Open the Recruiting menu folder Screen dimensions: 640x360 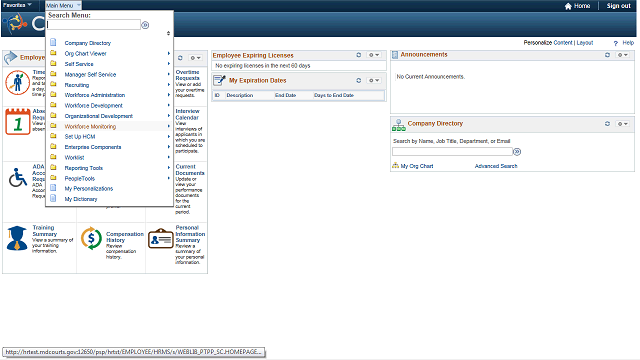tap(77, 85)
